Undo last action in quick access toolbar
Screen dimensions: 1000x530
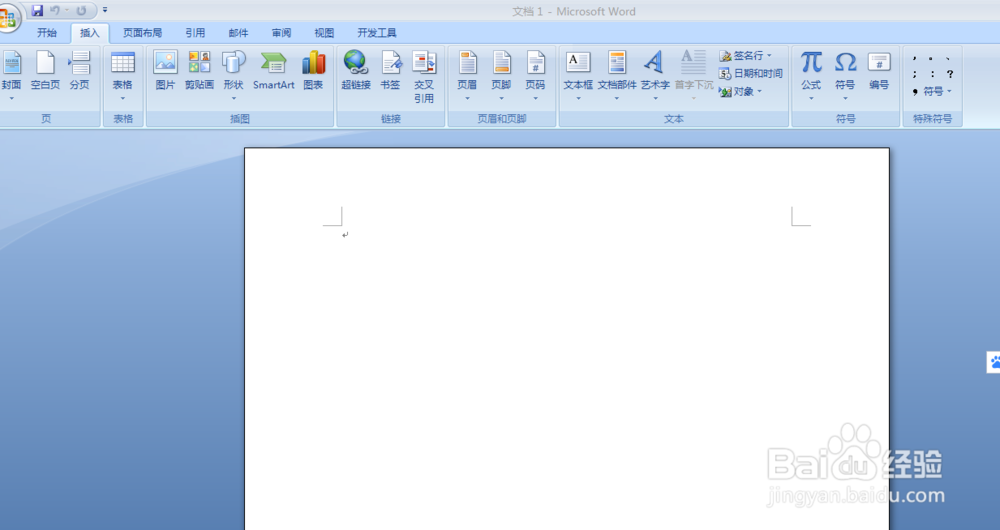point(55,10)
